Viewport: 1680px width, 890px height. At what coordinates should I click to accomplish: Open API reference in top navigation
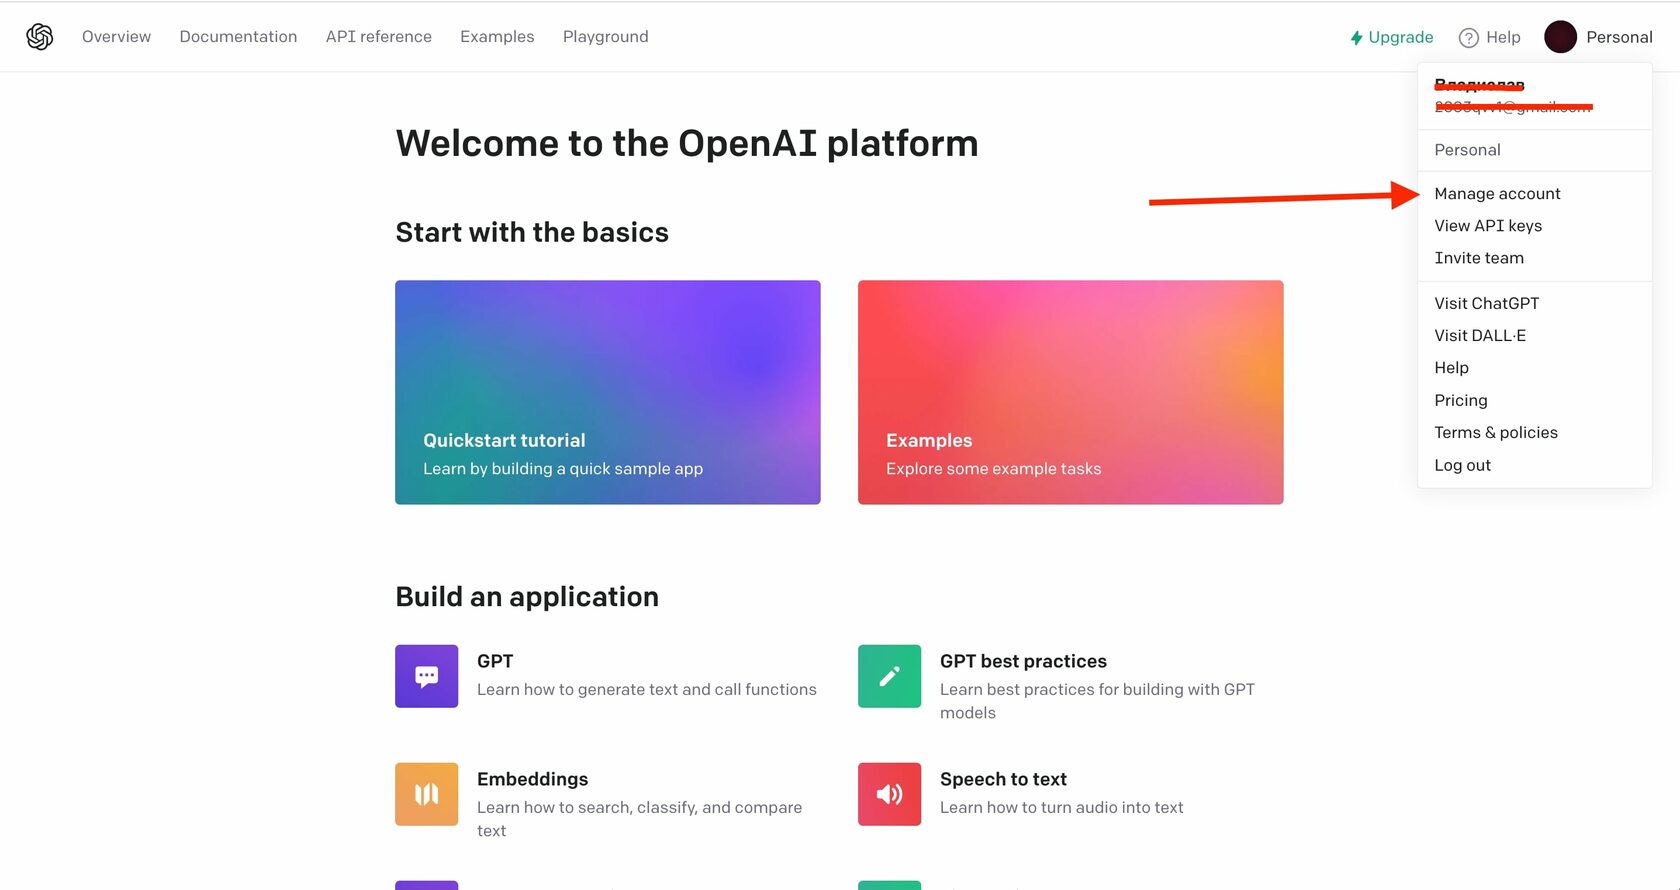click(378, 37)
